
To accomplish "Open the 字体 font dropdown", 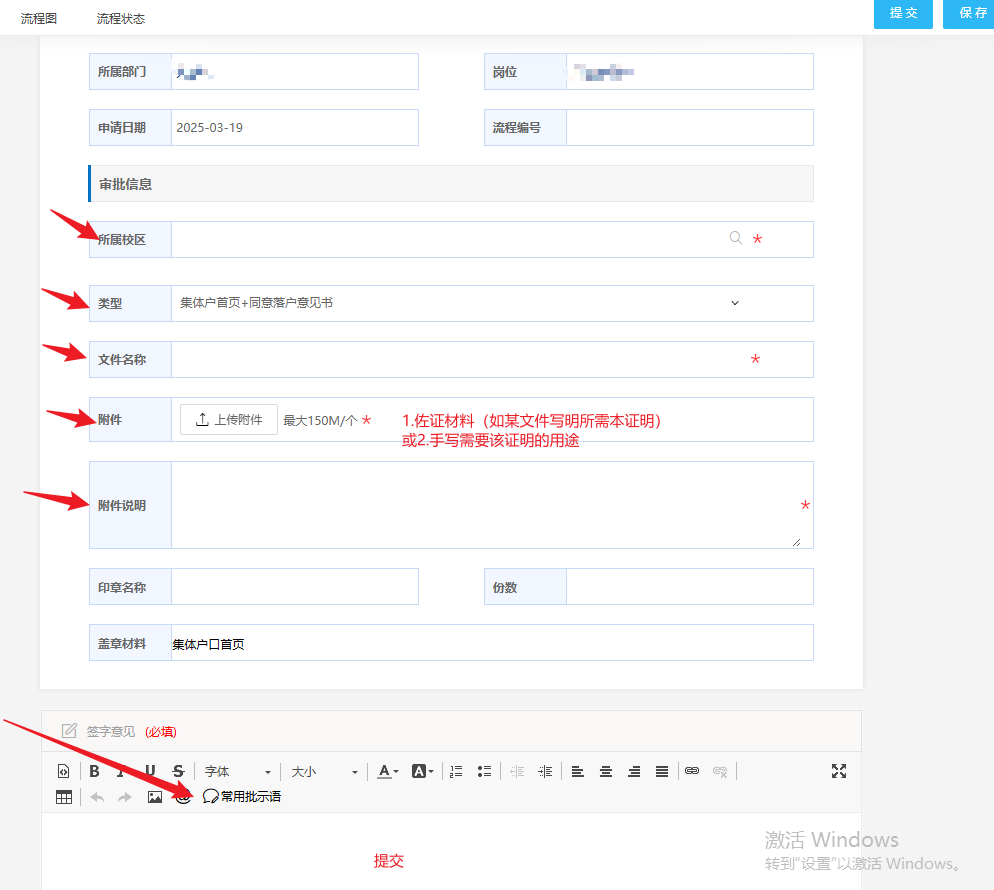I will (x=238, y=771).
